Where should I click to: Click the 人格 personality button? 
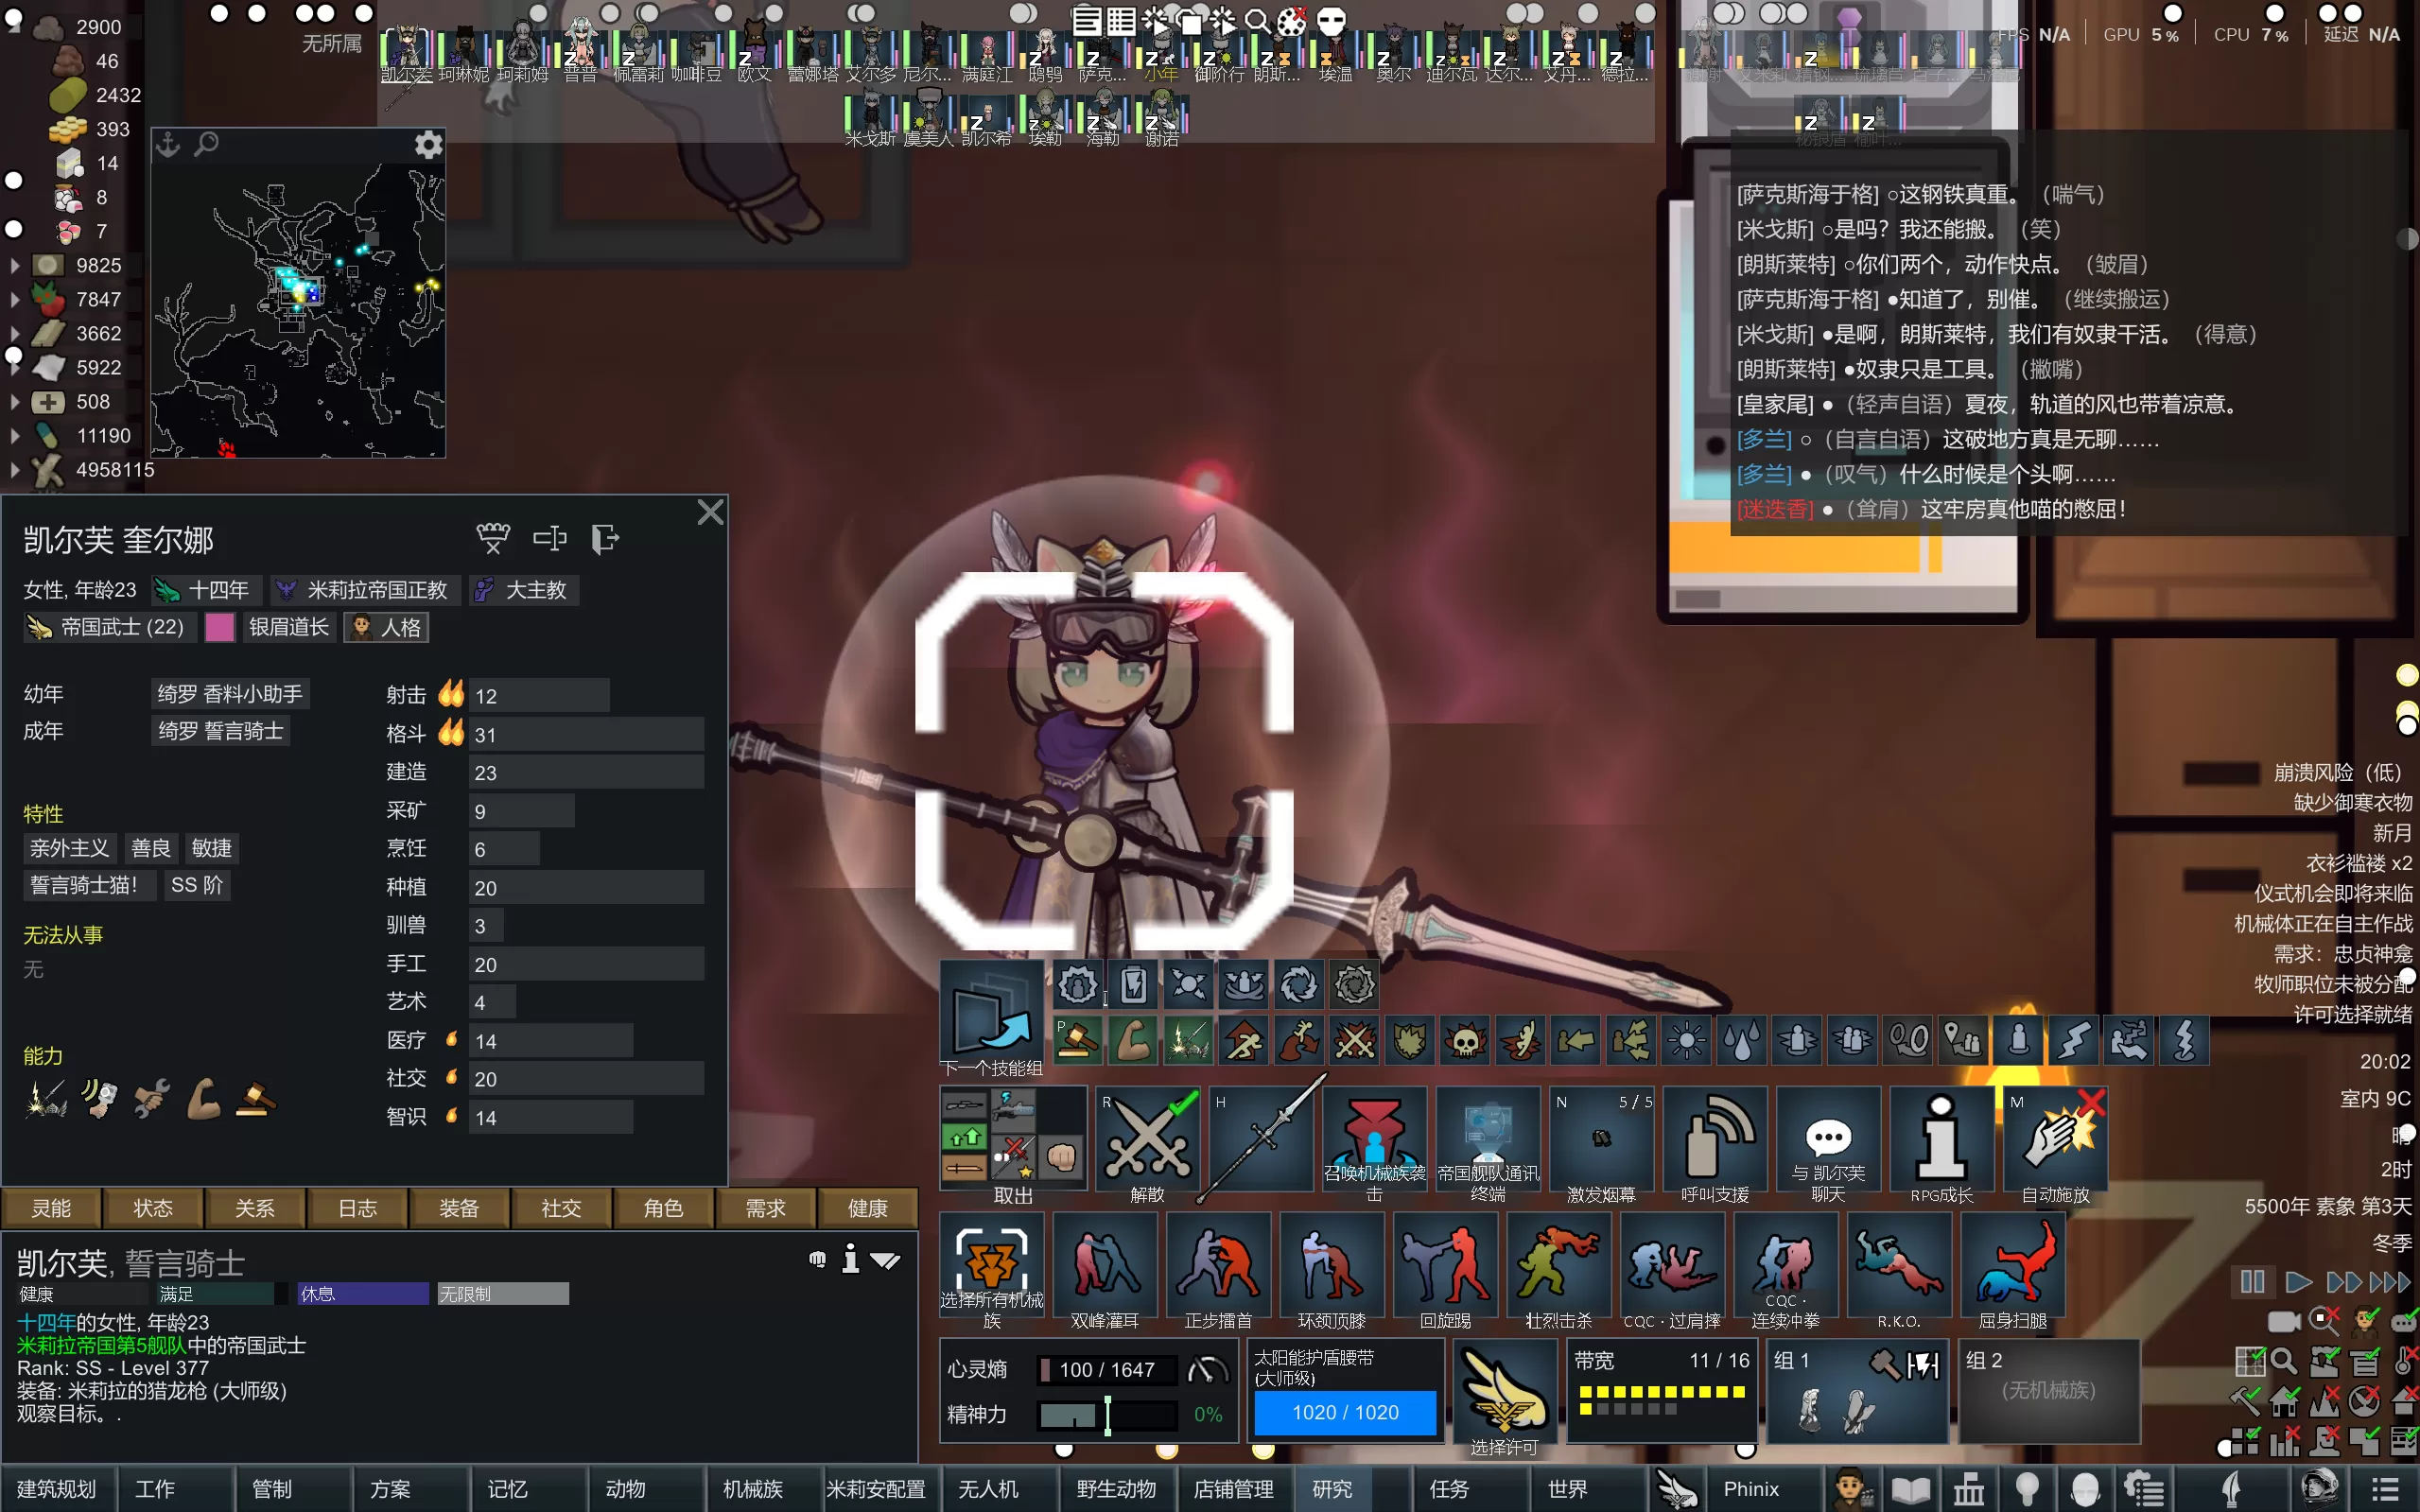387,627
